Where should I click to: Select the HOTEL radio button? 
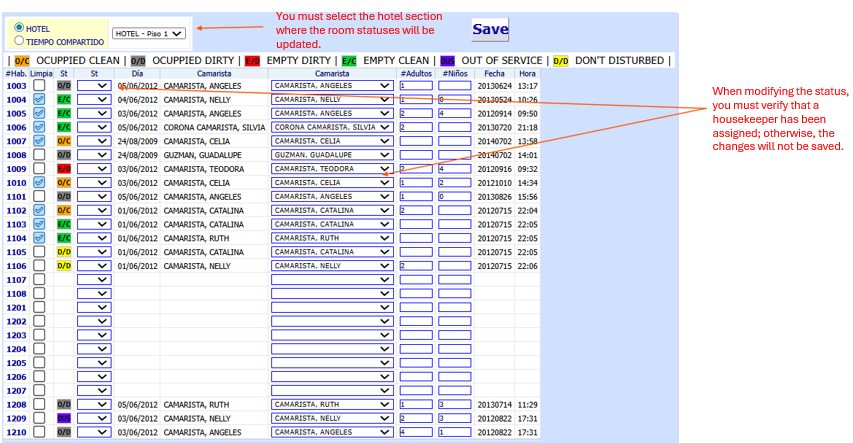click(x=19, y=28)
